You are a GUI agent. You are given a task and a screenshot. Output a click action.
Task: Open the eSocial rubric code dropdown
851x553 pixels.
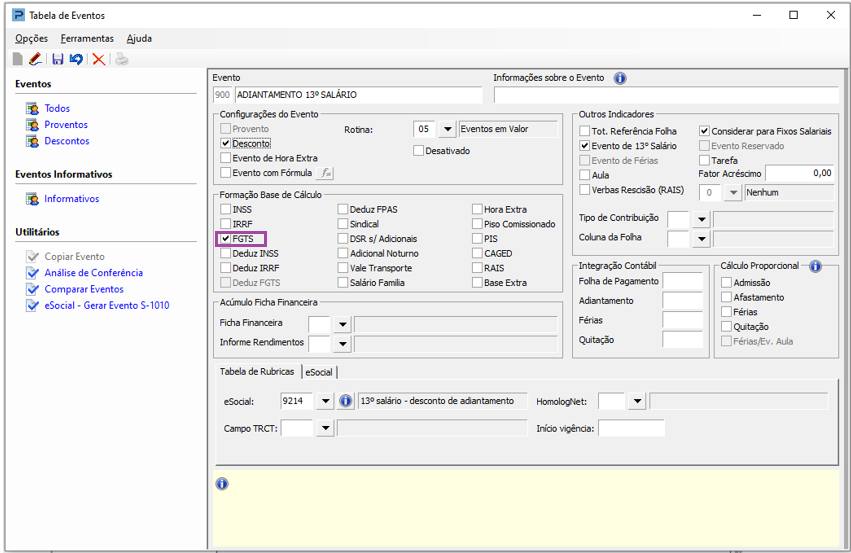324,401
